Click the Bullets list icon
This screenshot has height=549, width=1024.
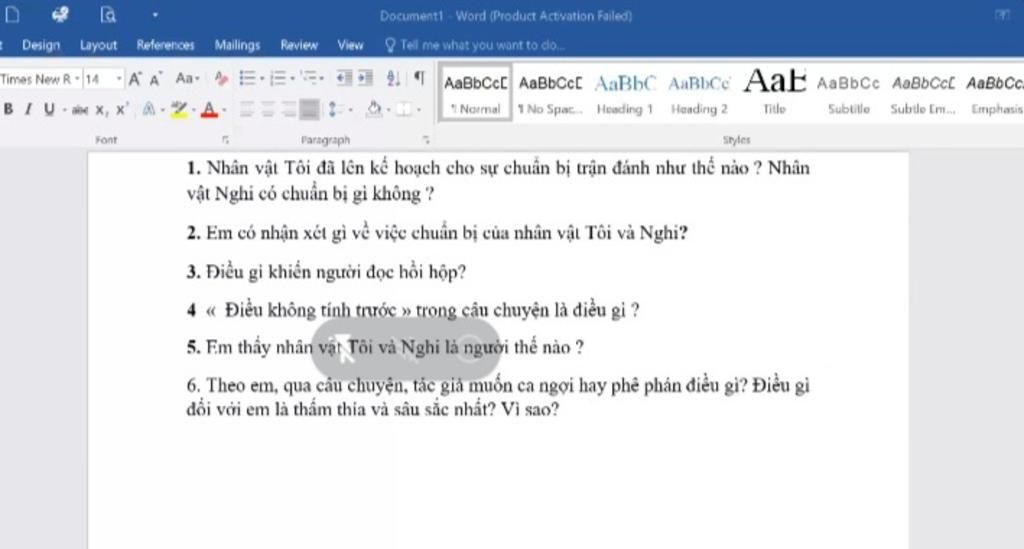pos(248,79)
